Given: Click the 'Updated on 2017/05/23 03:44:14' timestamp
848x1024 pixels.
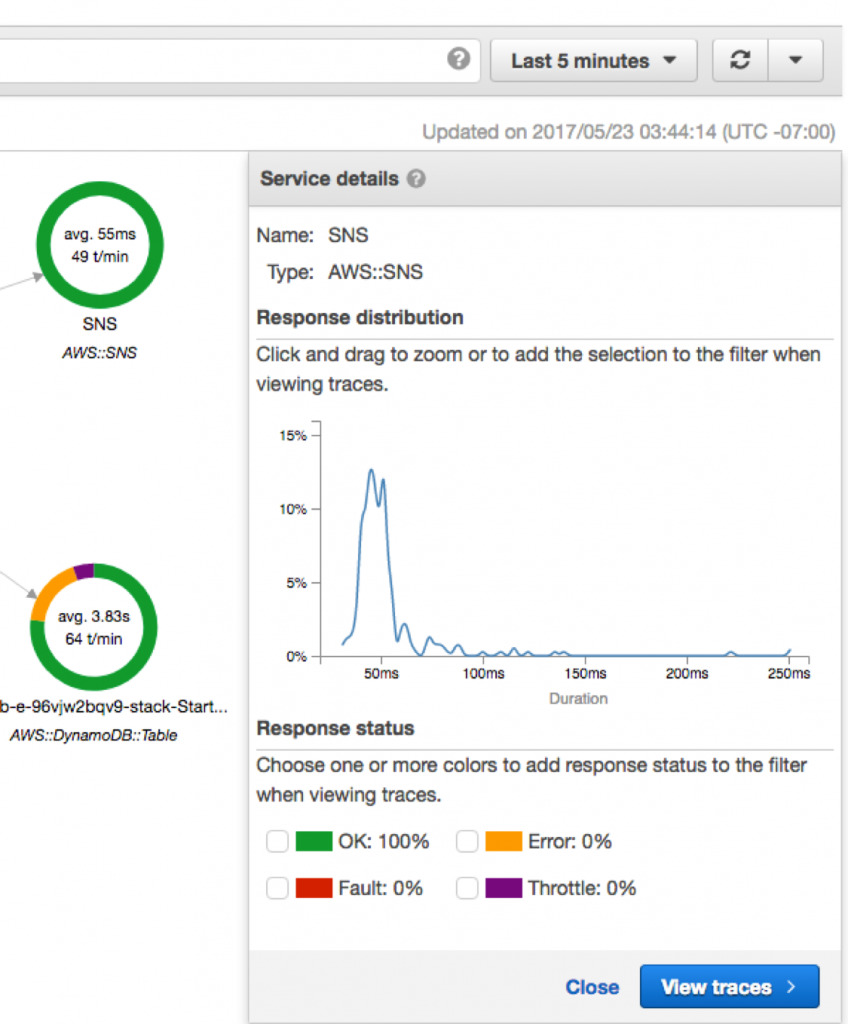Looking at the screenshot, I should click(x=628, y=132).
